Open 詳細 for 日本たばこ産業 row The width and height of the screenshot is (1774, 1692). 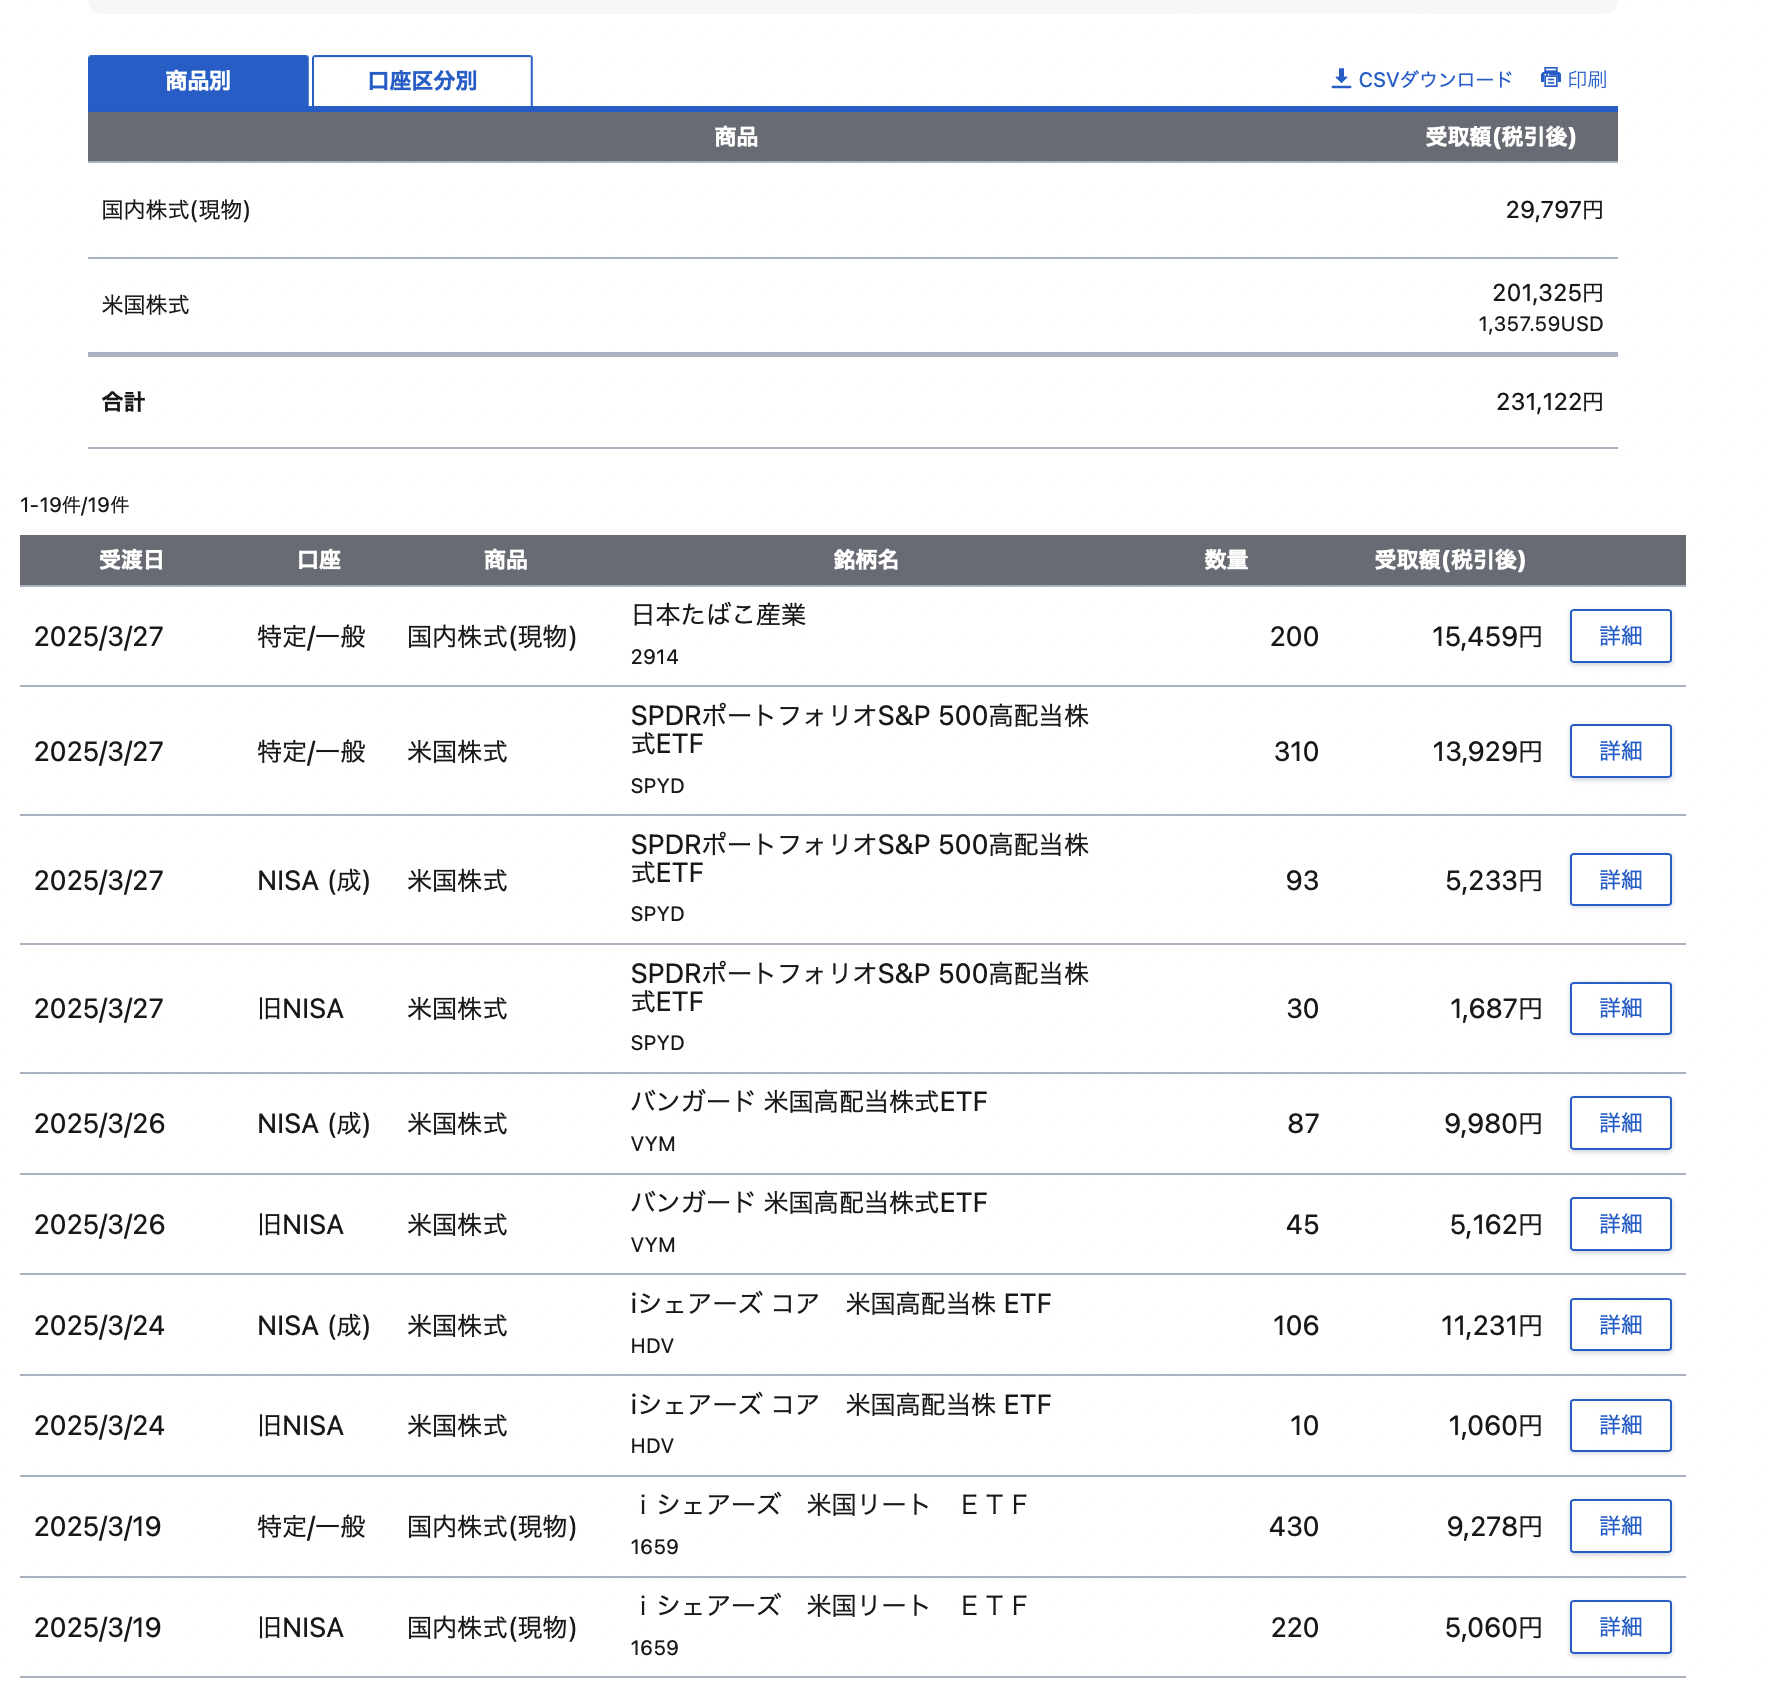1620,636
